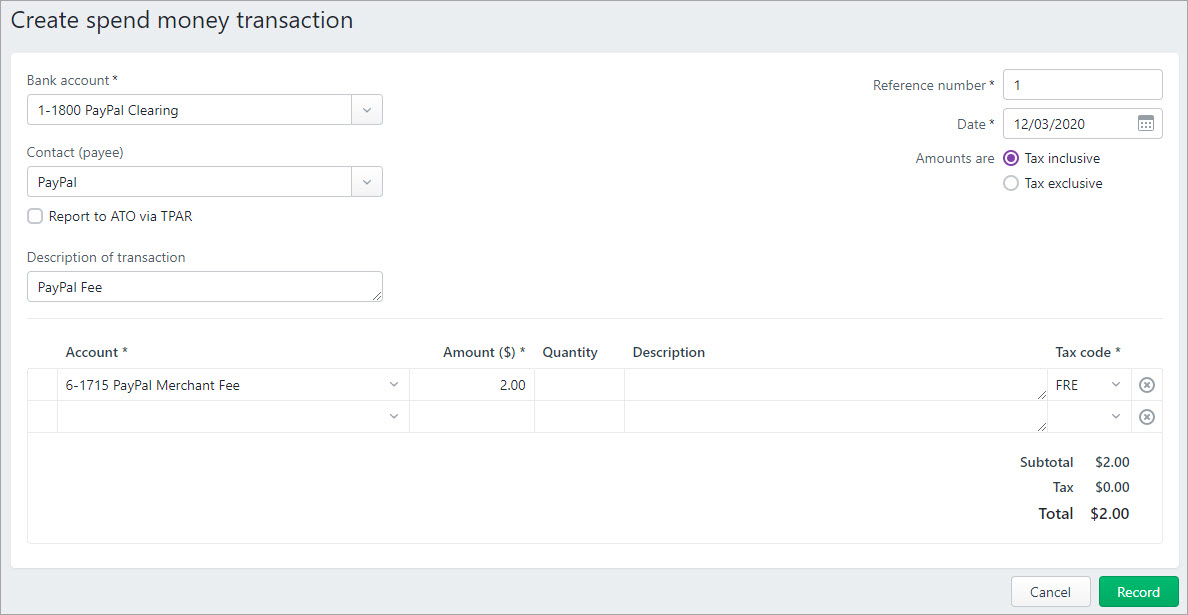Open the second row tax code dropdown

(1115, 417)
